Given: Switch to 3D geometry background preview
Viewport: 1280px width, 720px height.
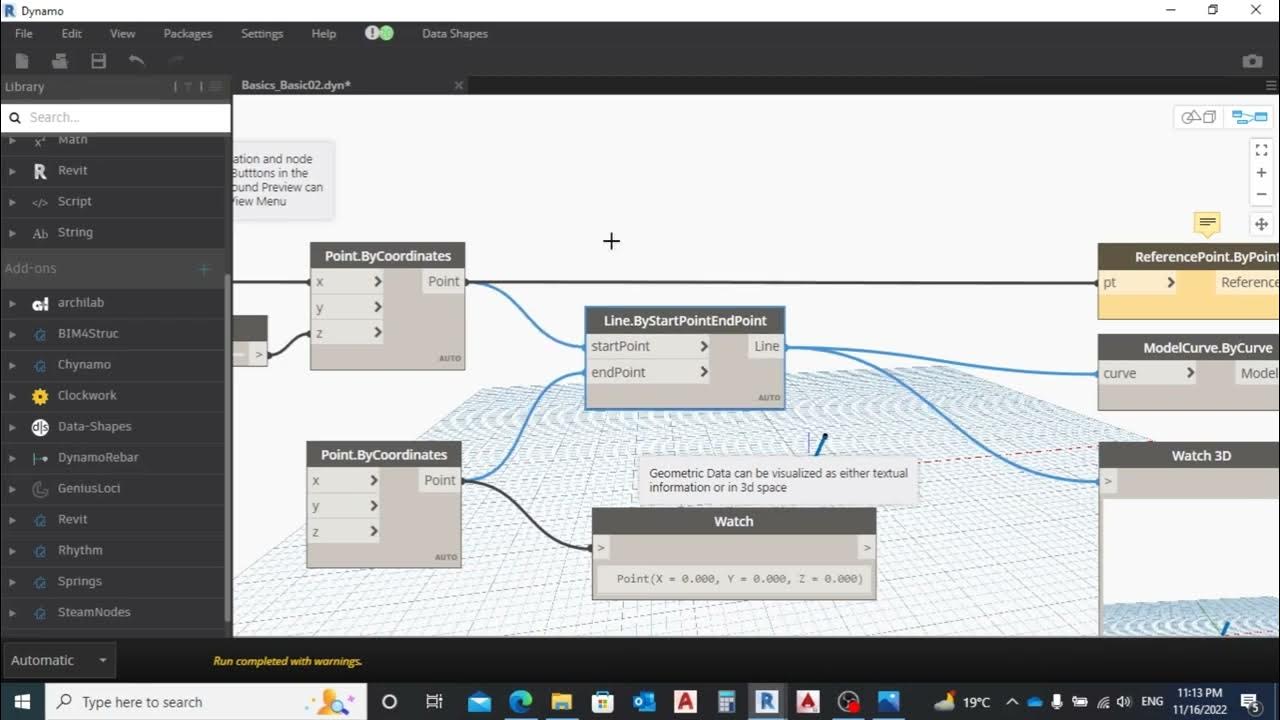Looking at the screenshot, I should click(1198, 117).
